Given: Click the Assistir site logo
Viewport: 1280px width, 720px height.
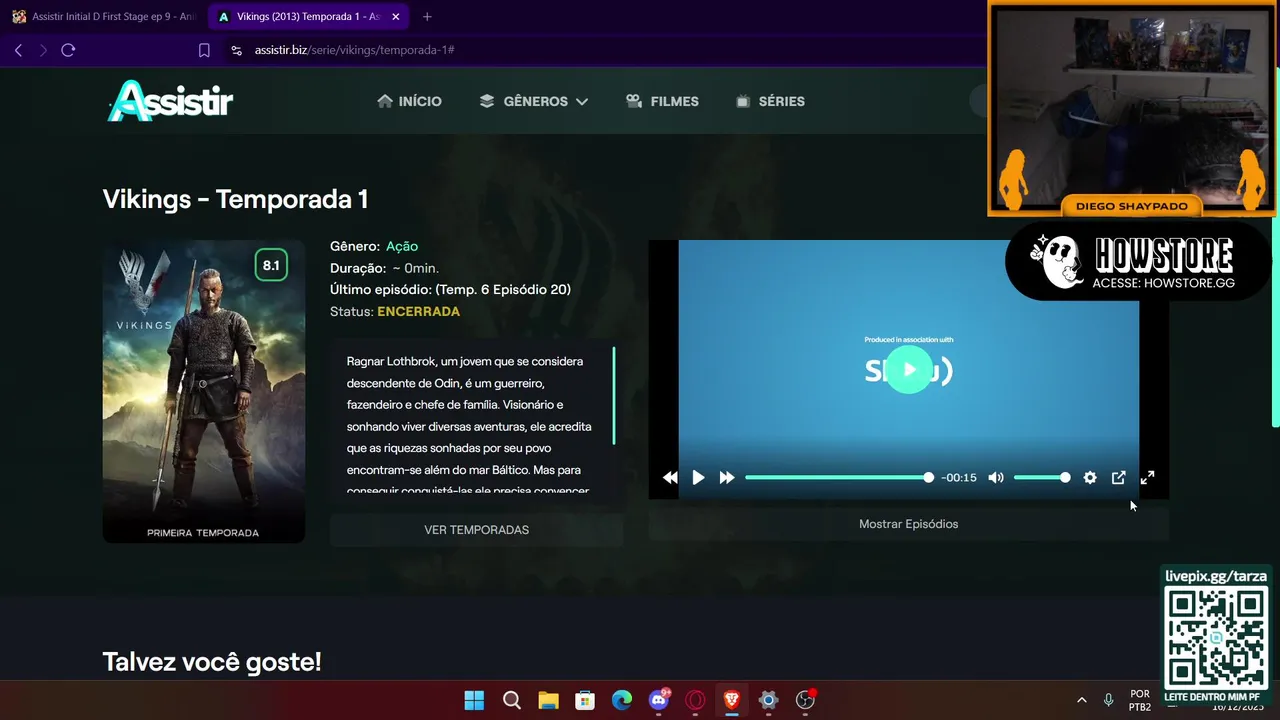Looking at the screenshot, I should (x=170, y=100).
